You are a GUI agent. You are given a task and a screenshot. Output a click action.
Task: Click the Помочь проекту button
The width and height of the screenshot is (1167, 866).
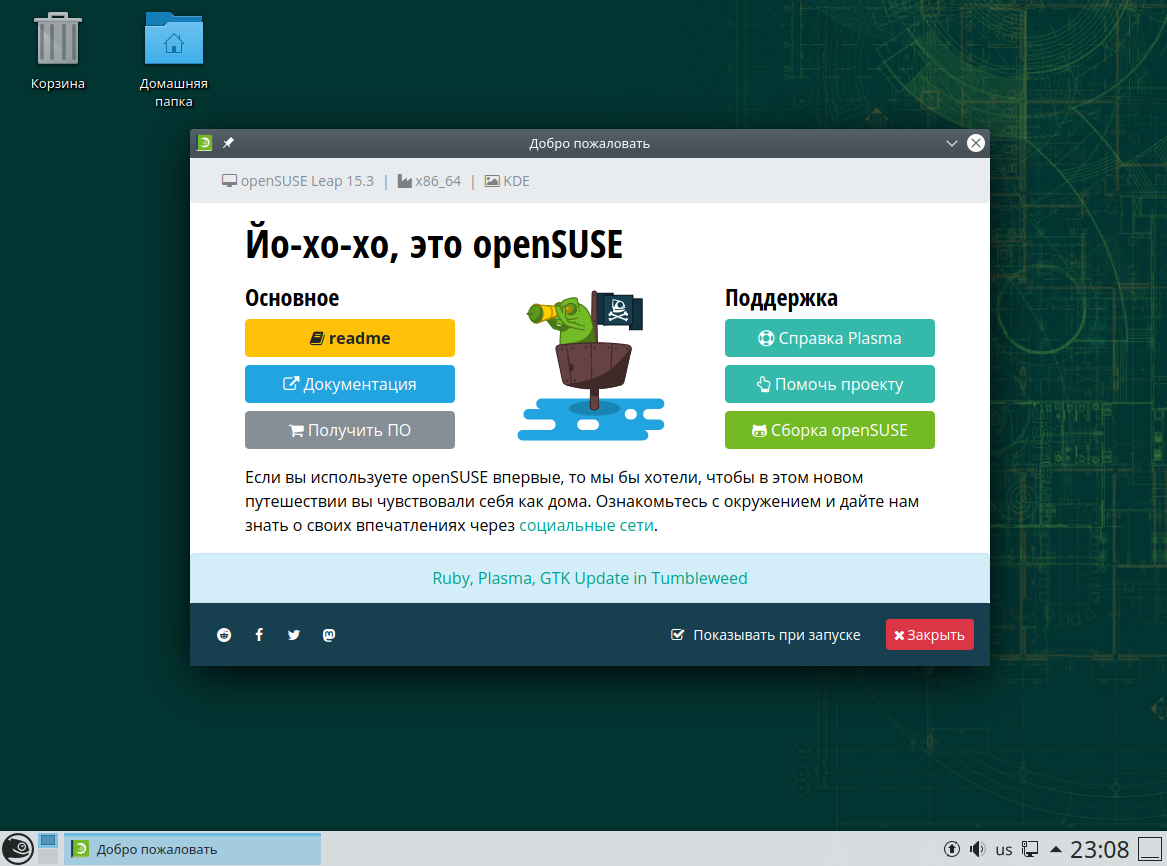coord(830,385)
